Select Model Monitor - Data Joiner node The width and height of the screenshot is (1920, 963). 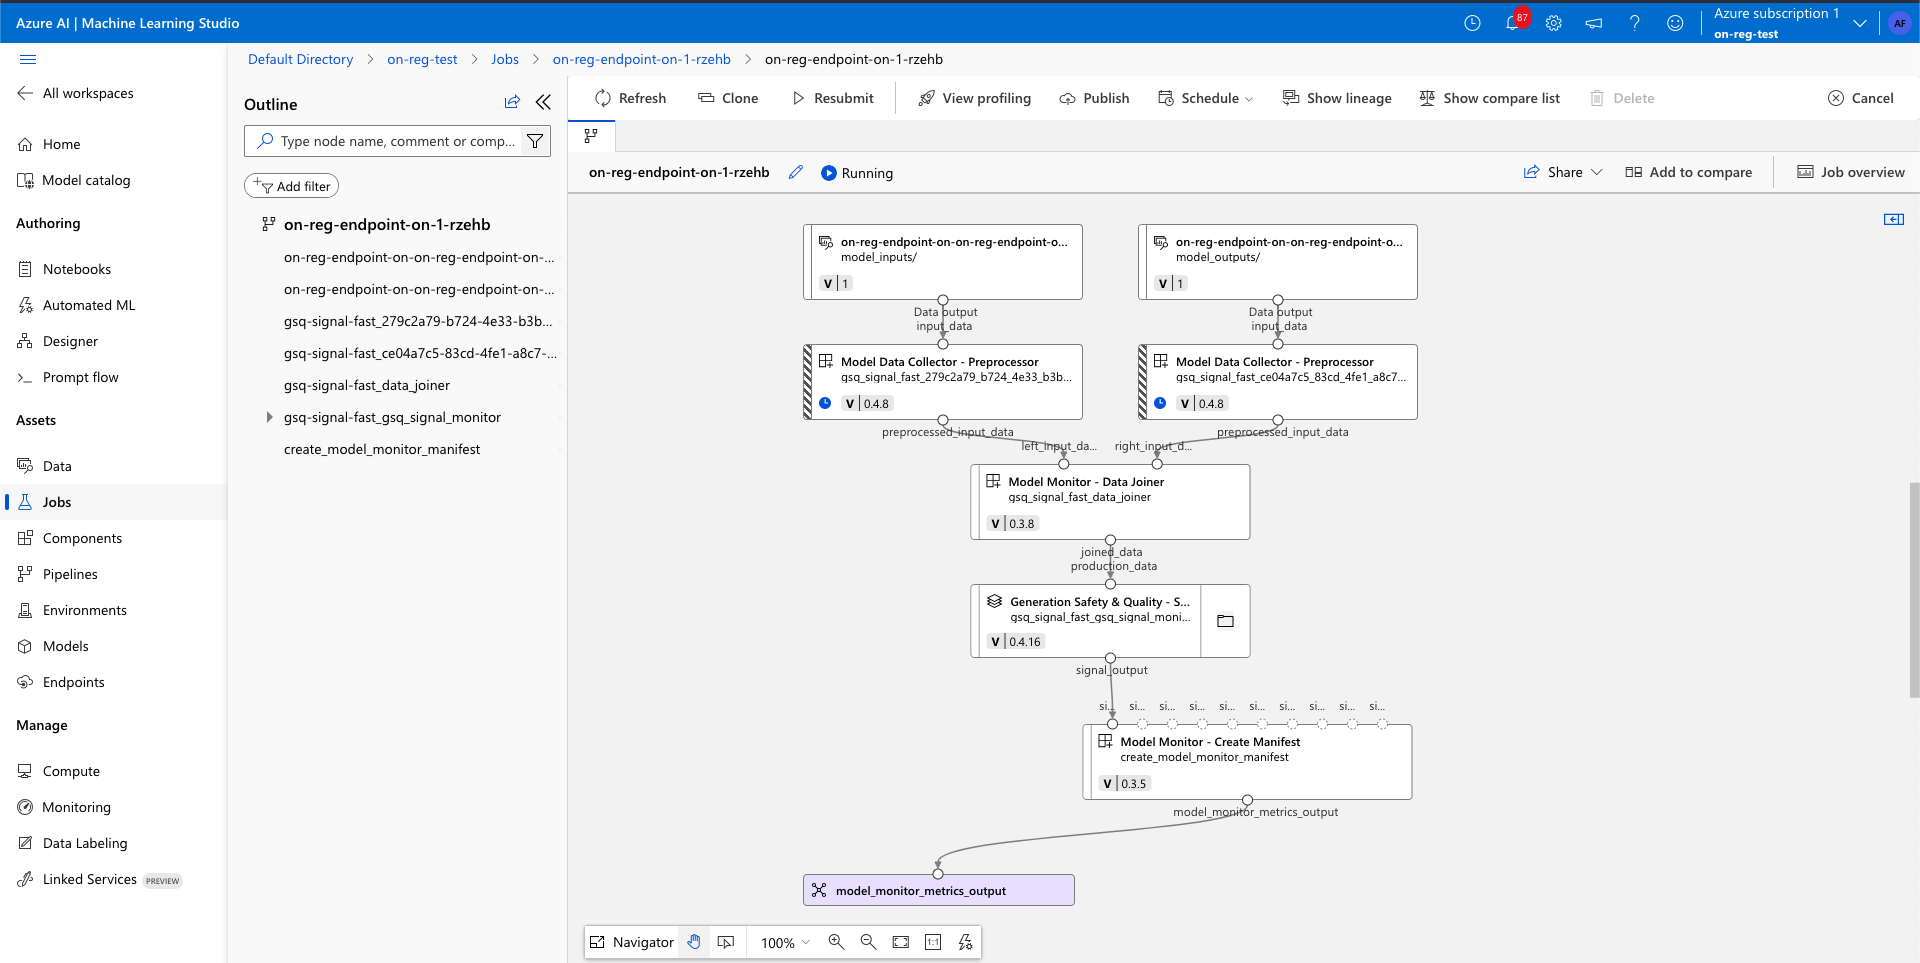pos(1110,501)
